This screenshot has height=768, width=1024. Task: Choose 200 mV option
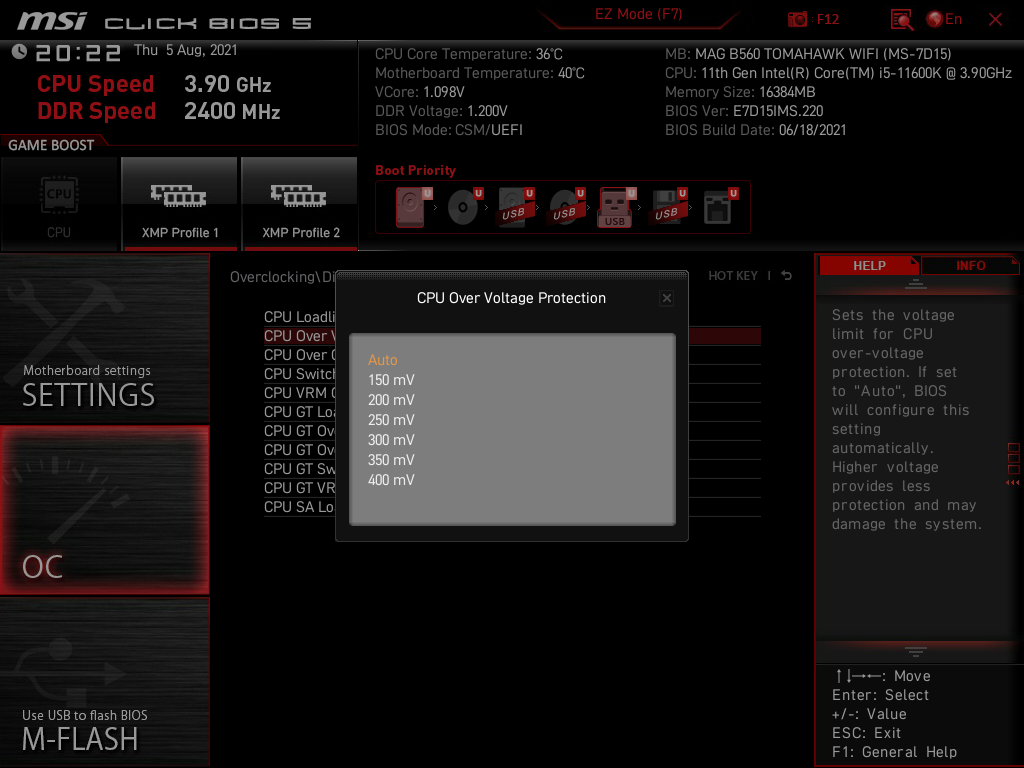tap(391, 400)
